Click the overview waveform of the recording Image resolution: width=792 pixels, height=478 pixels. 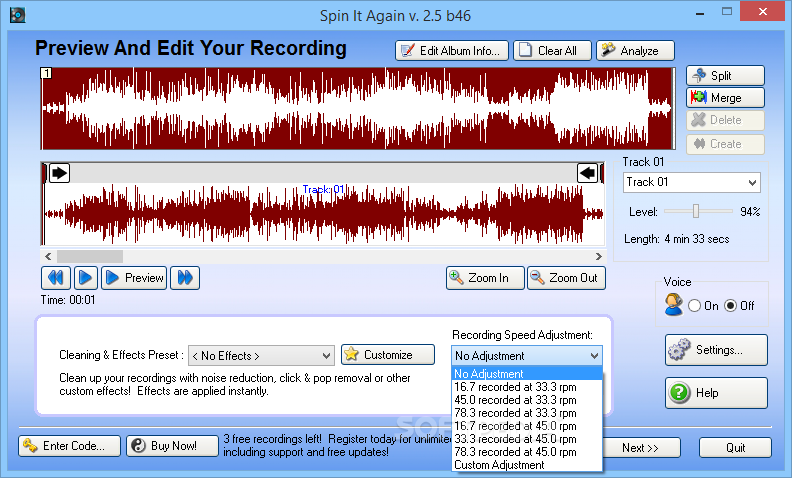(358, 108)
